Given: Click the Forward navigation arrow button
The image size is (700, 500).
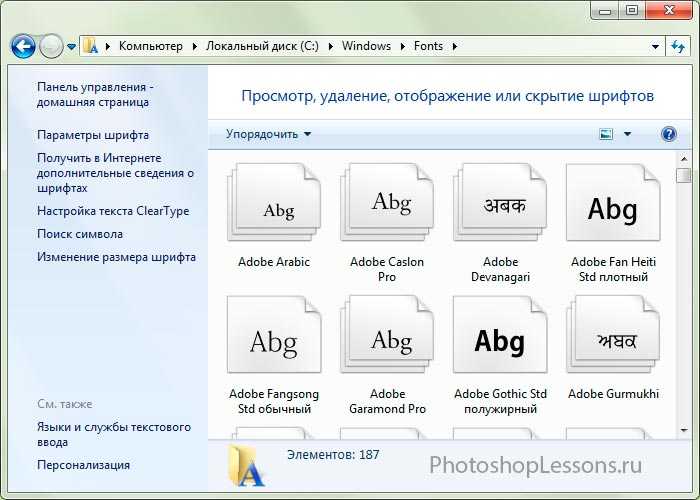Looking at the screenshot, I should coord(51,46).
